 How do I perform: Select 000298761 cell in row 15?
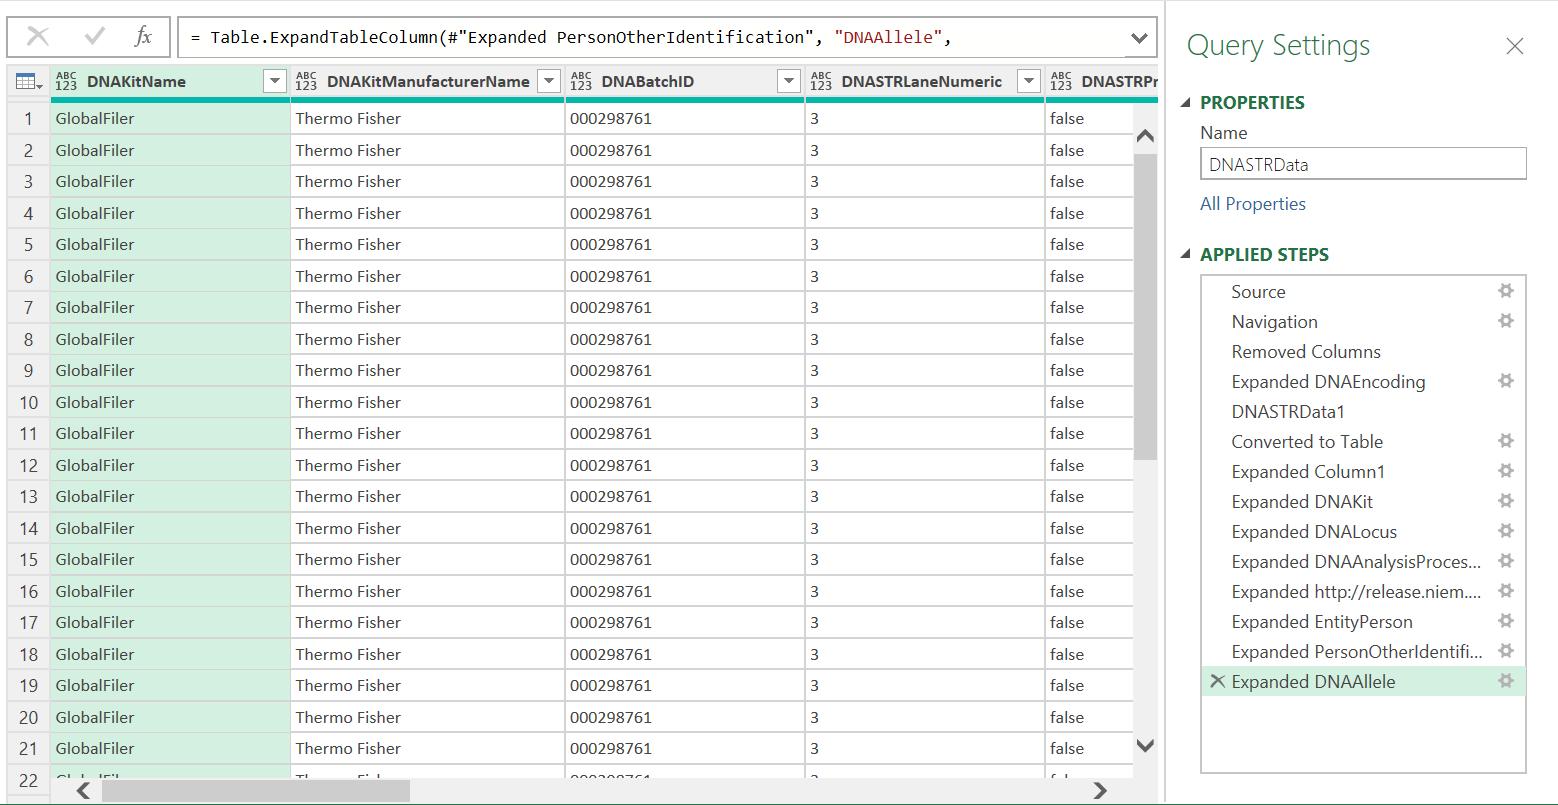[685, 560]
